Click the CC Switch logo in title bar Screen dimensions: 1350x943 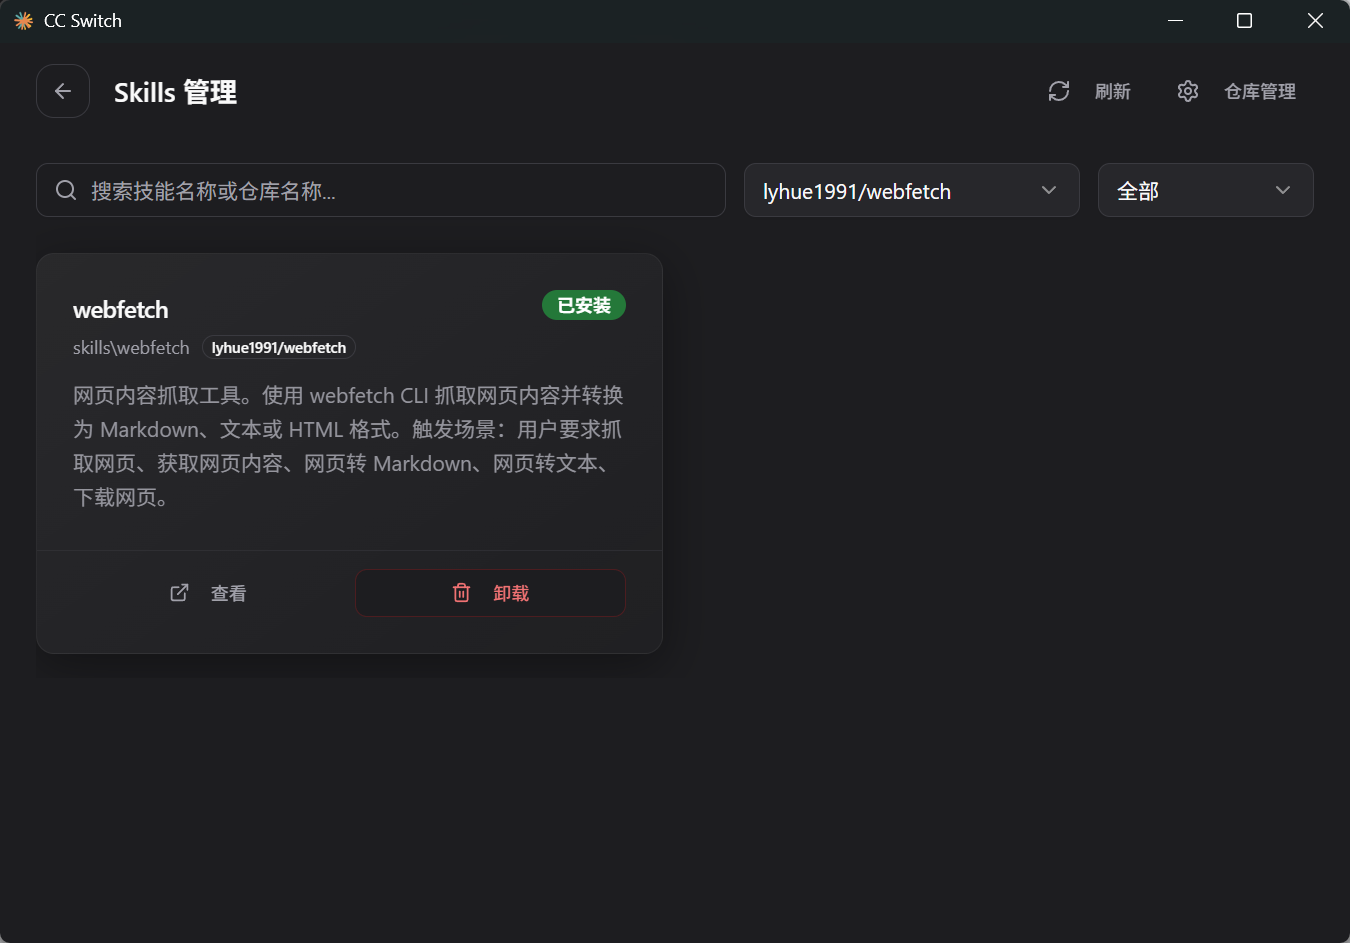pyautogui.click(x=23, y=21)
